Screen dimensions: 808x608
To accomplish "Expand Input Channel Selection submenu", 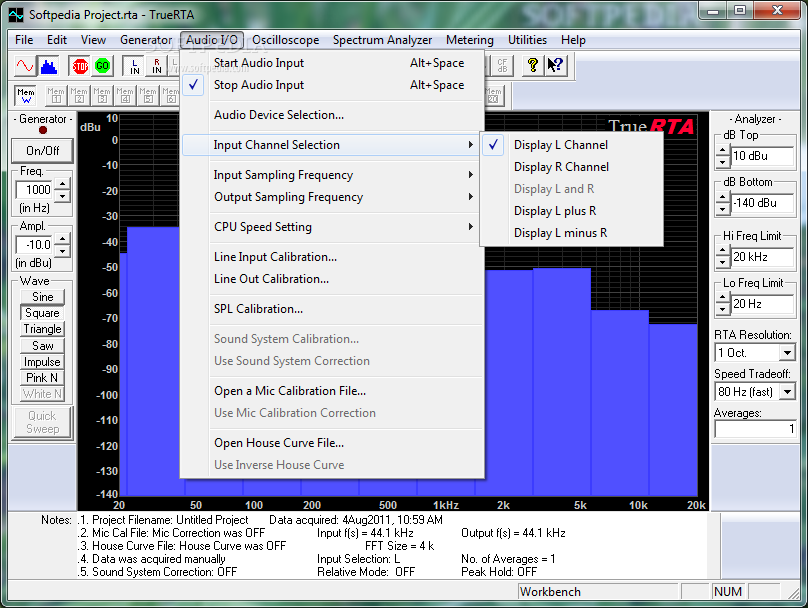I will (332, 145).
